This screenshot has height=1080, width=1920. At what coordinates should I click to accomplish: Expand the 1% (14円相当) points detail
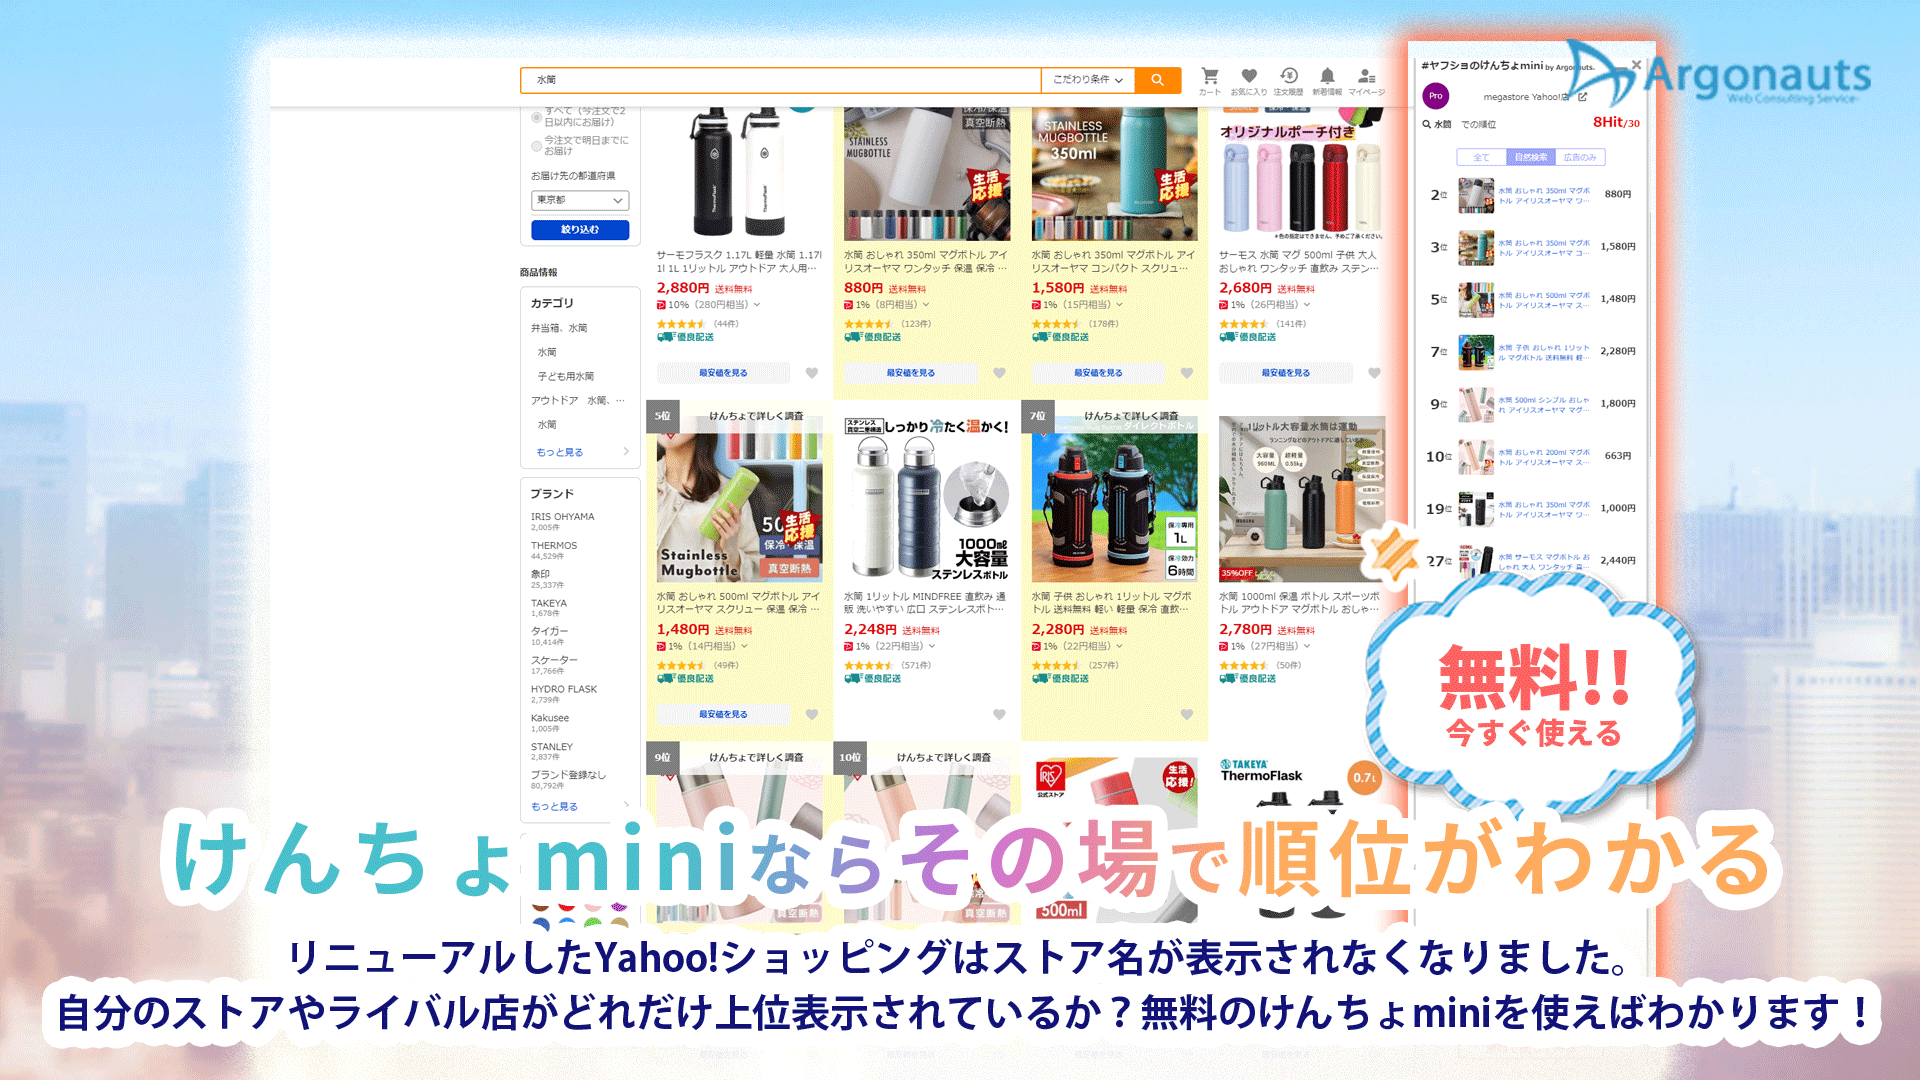[x=745, y=646]
